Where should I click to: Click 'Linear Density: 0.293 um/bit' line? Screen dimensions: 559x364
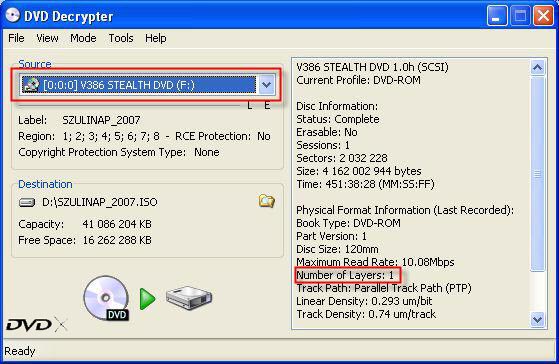coord(364,301)
